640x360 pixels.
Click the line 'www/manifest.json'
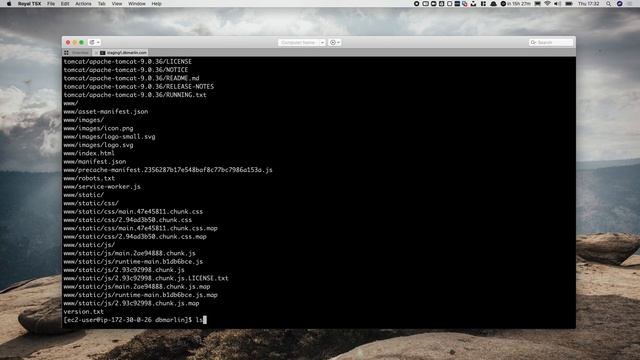(x=95, y=162)
